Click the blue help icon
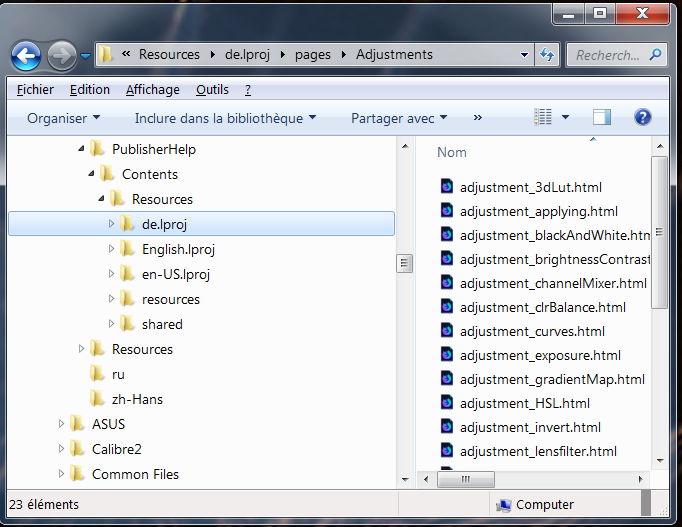The image size is (682, 527). tap(642, 117)
